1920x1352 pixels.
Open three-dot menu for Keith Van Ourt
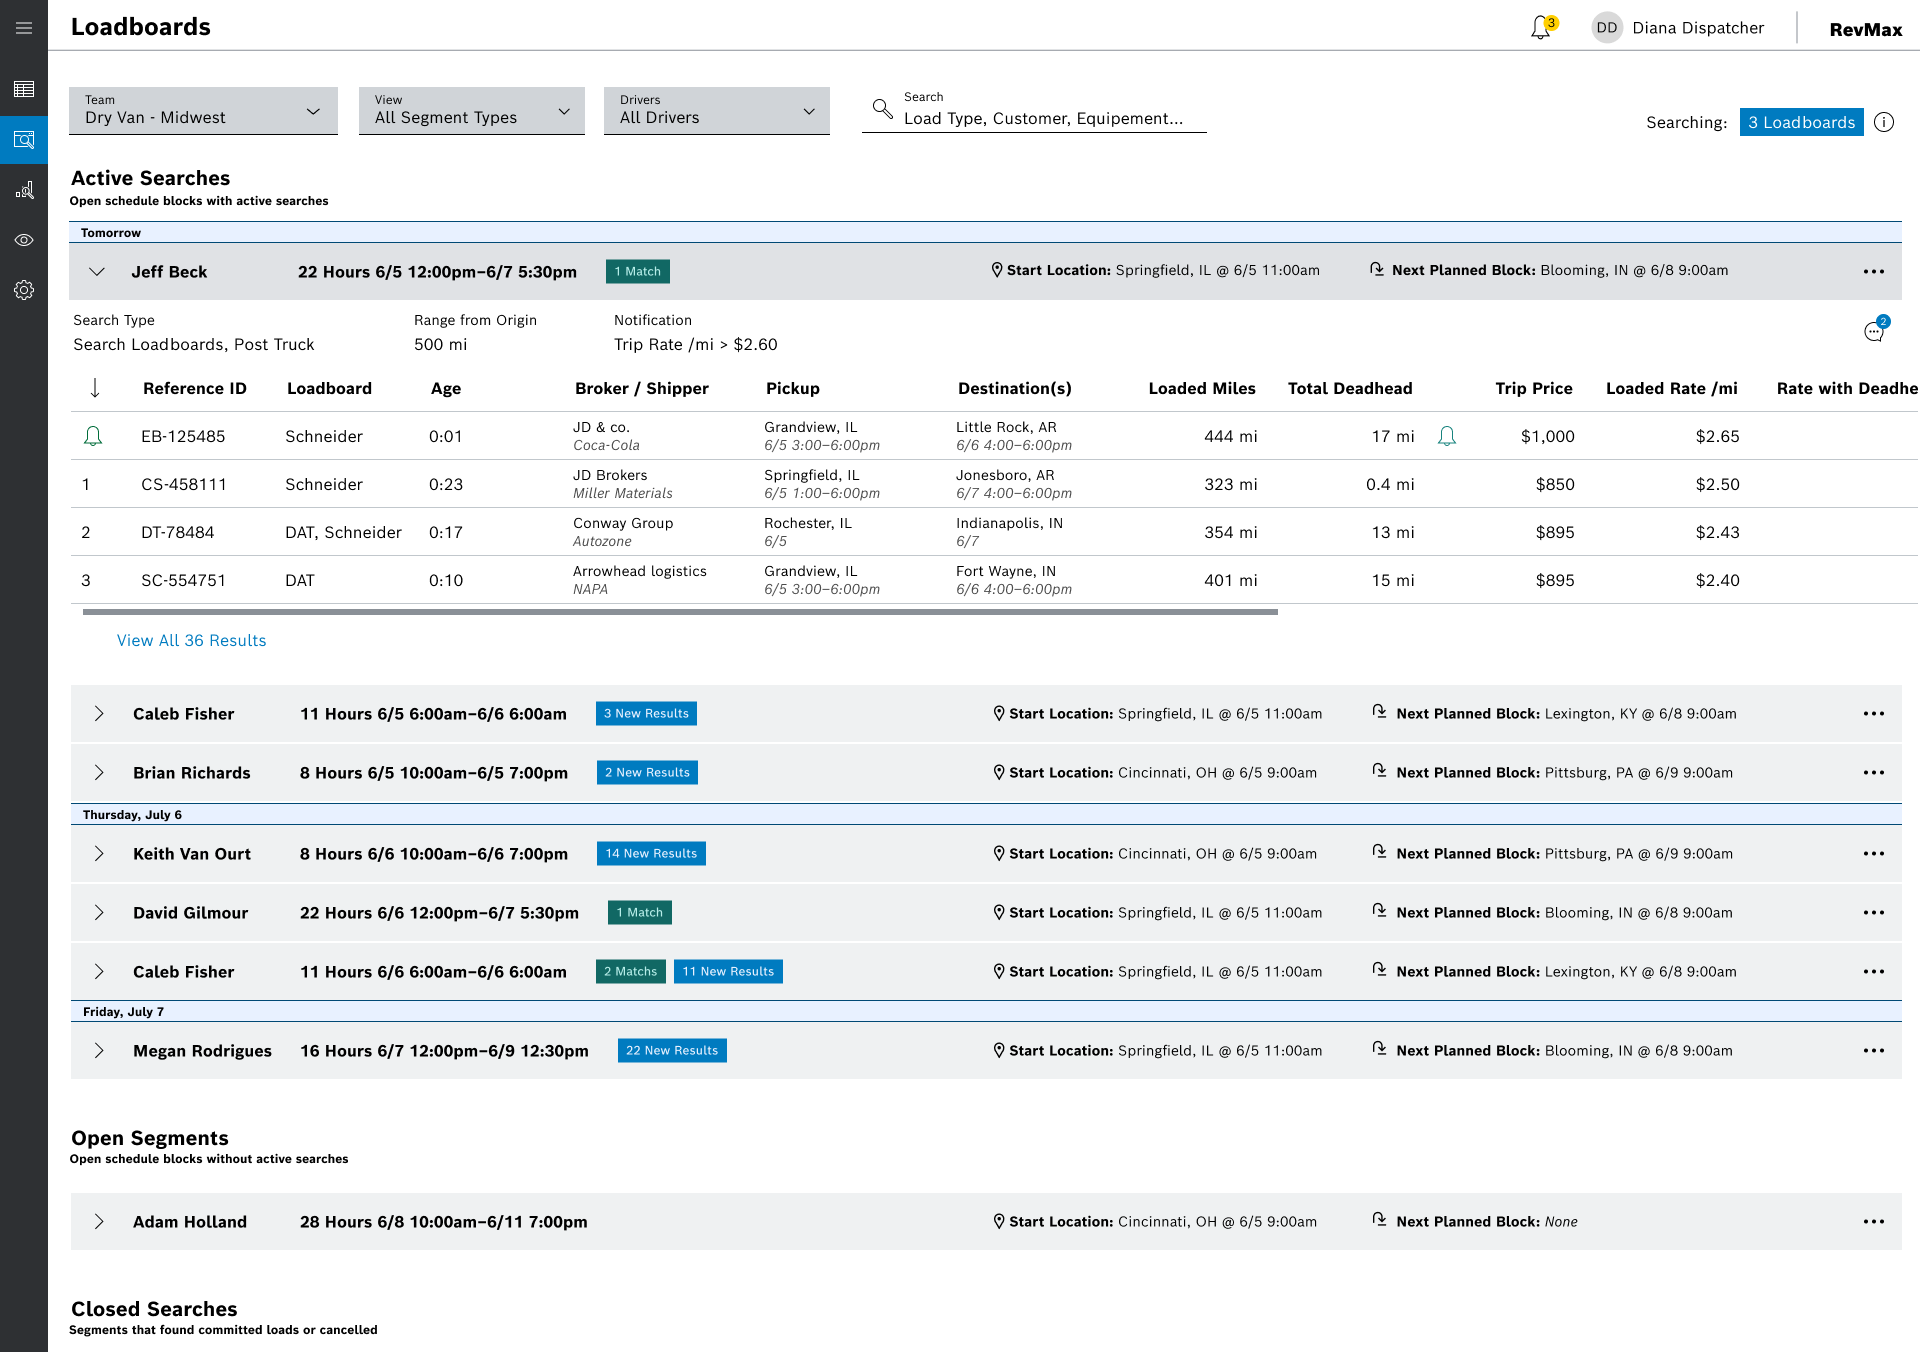point(1873,854)
